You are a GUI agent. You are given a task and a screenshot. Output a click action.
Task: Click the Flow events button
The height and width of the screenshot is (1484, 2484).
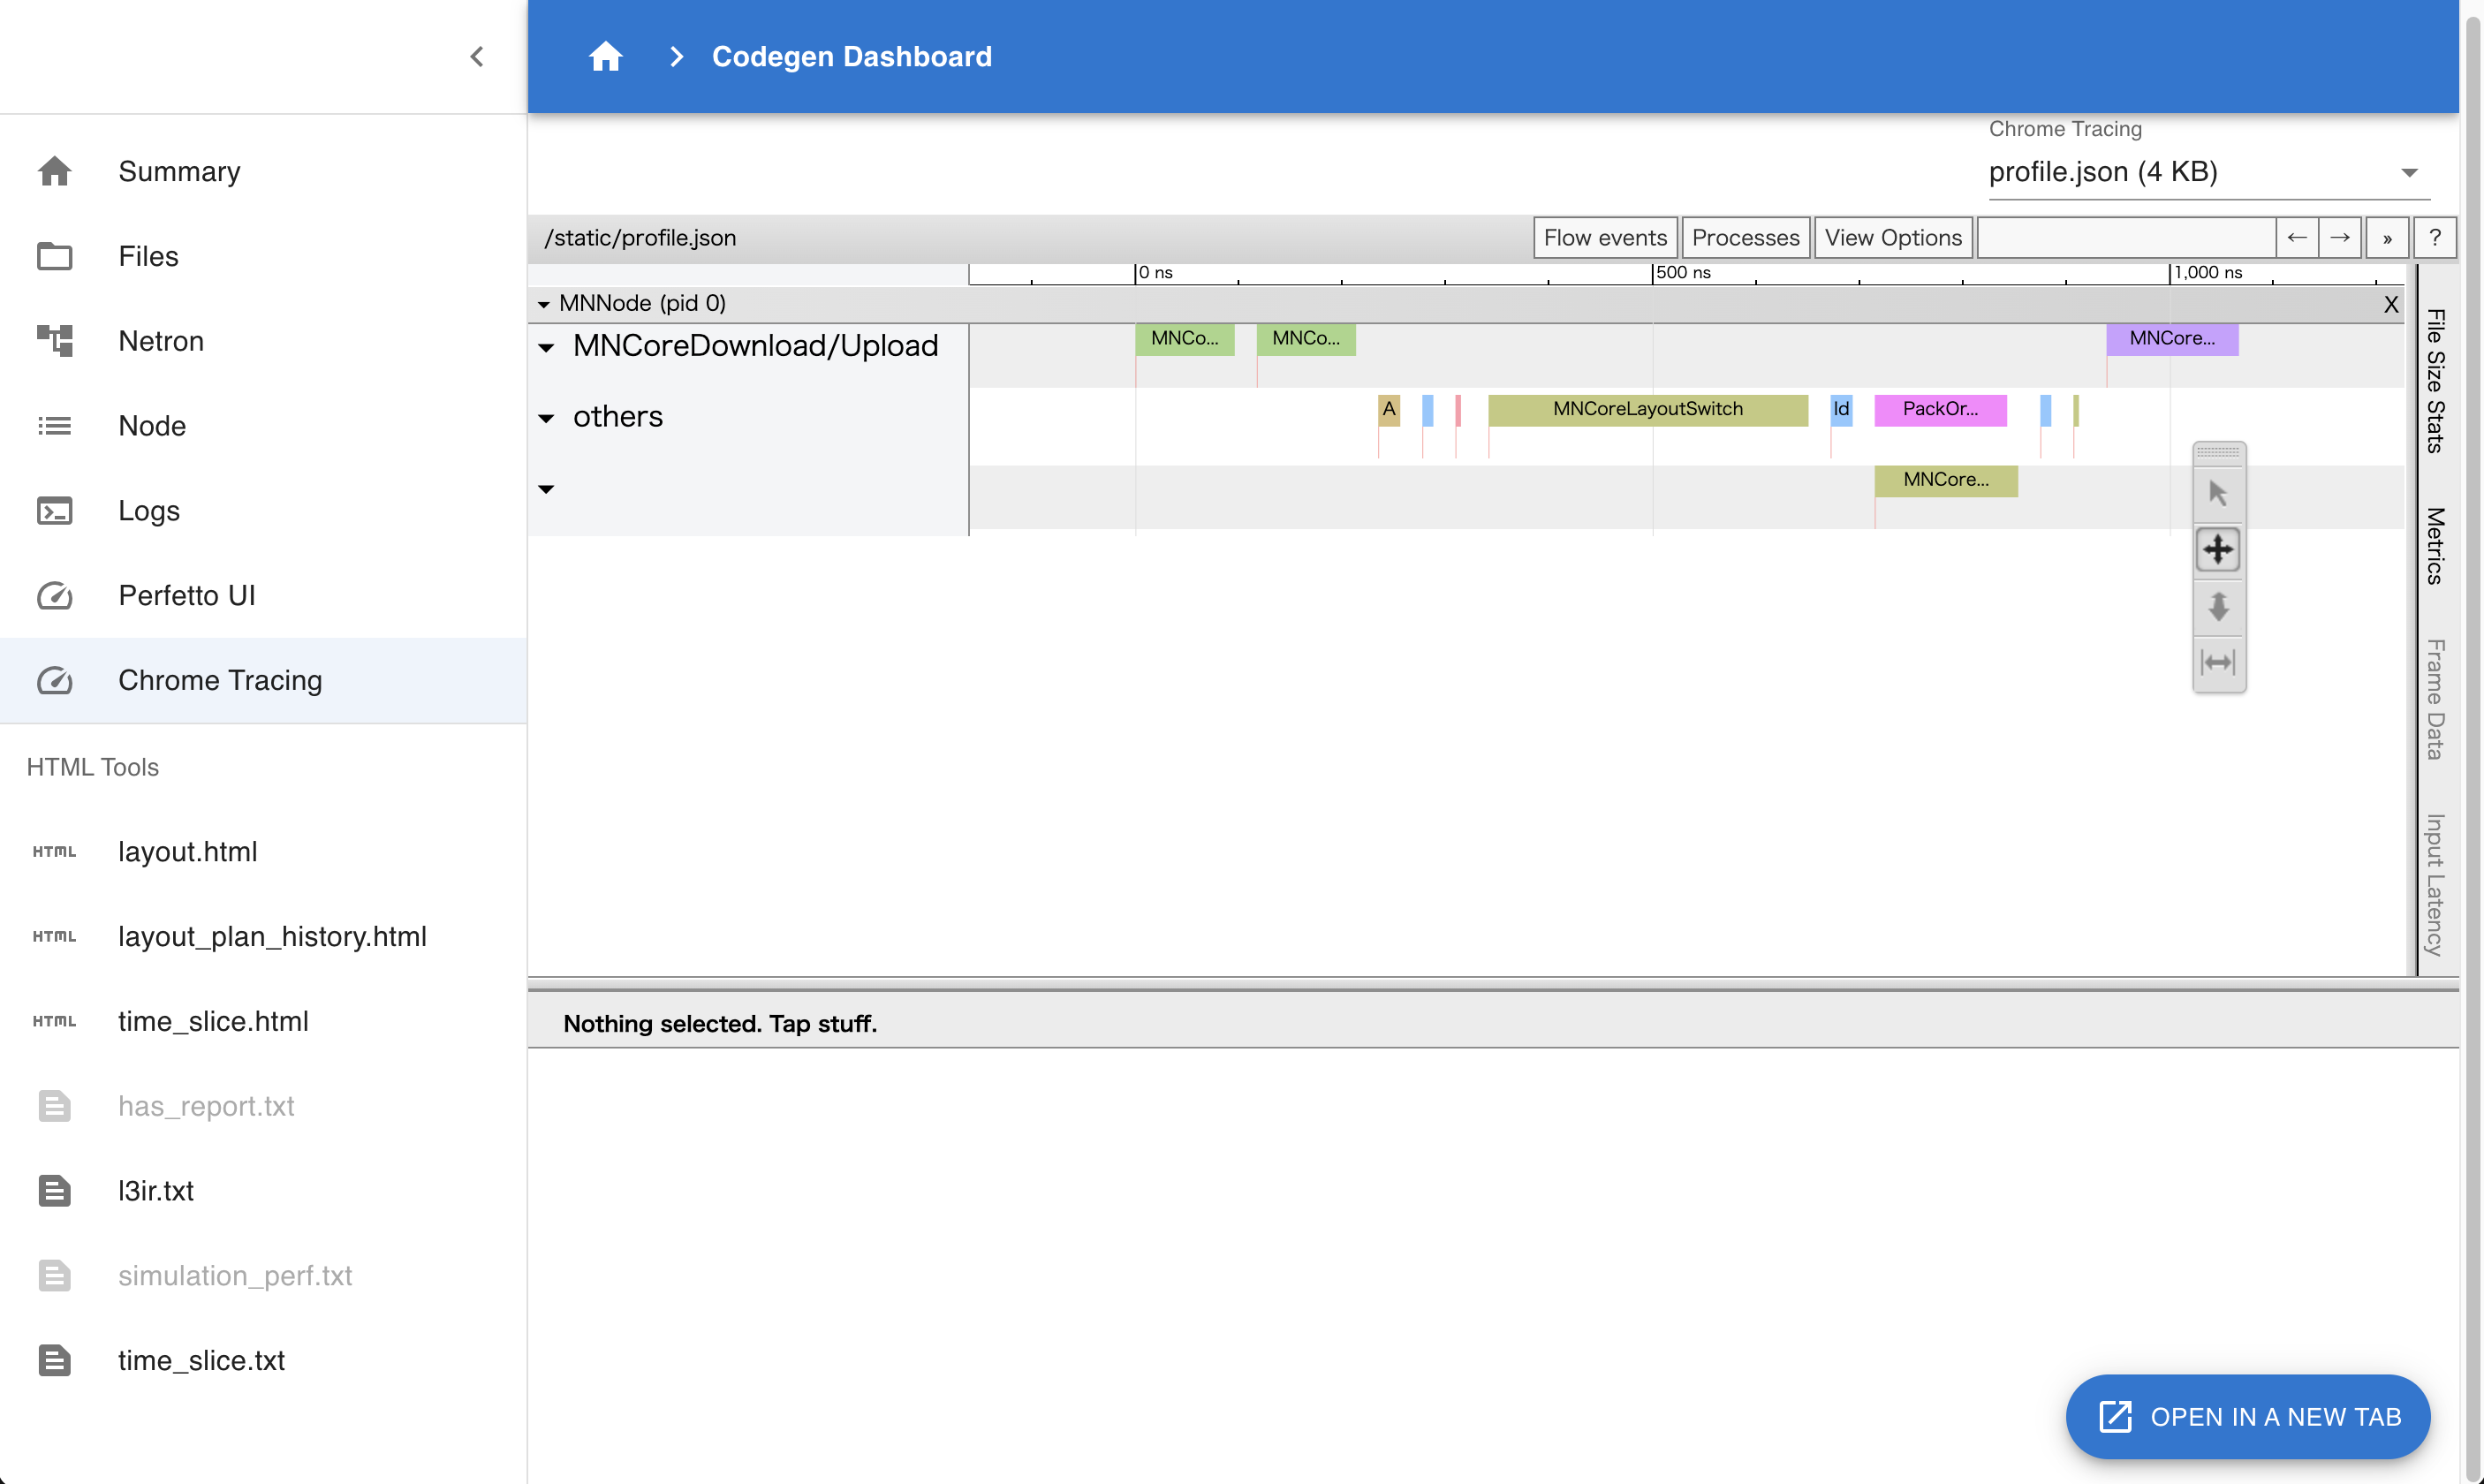tap(1604, 238)
